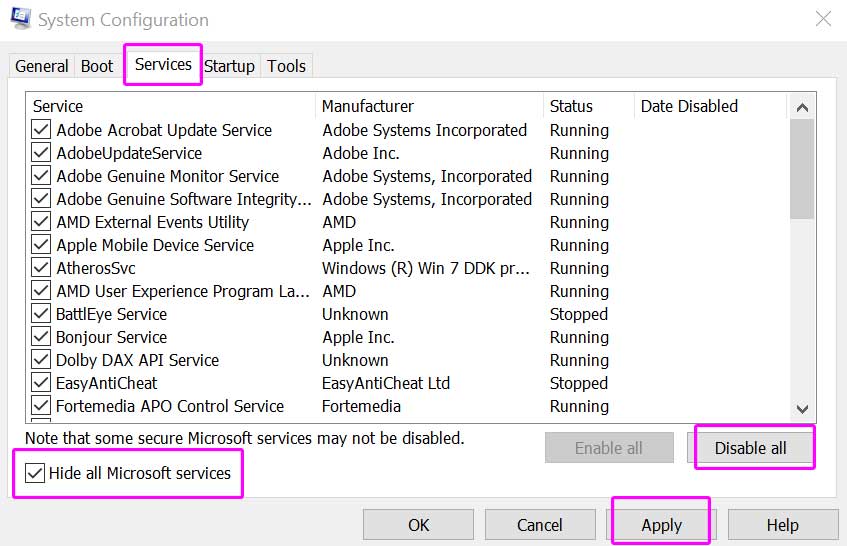Click Windows (R) Win 7 DDK manufacturer cell
This screenshot has height=546, width=847.
coord(426,268)
